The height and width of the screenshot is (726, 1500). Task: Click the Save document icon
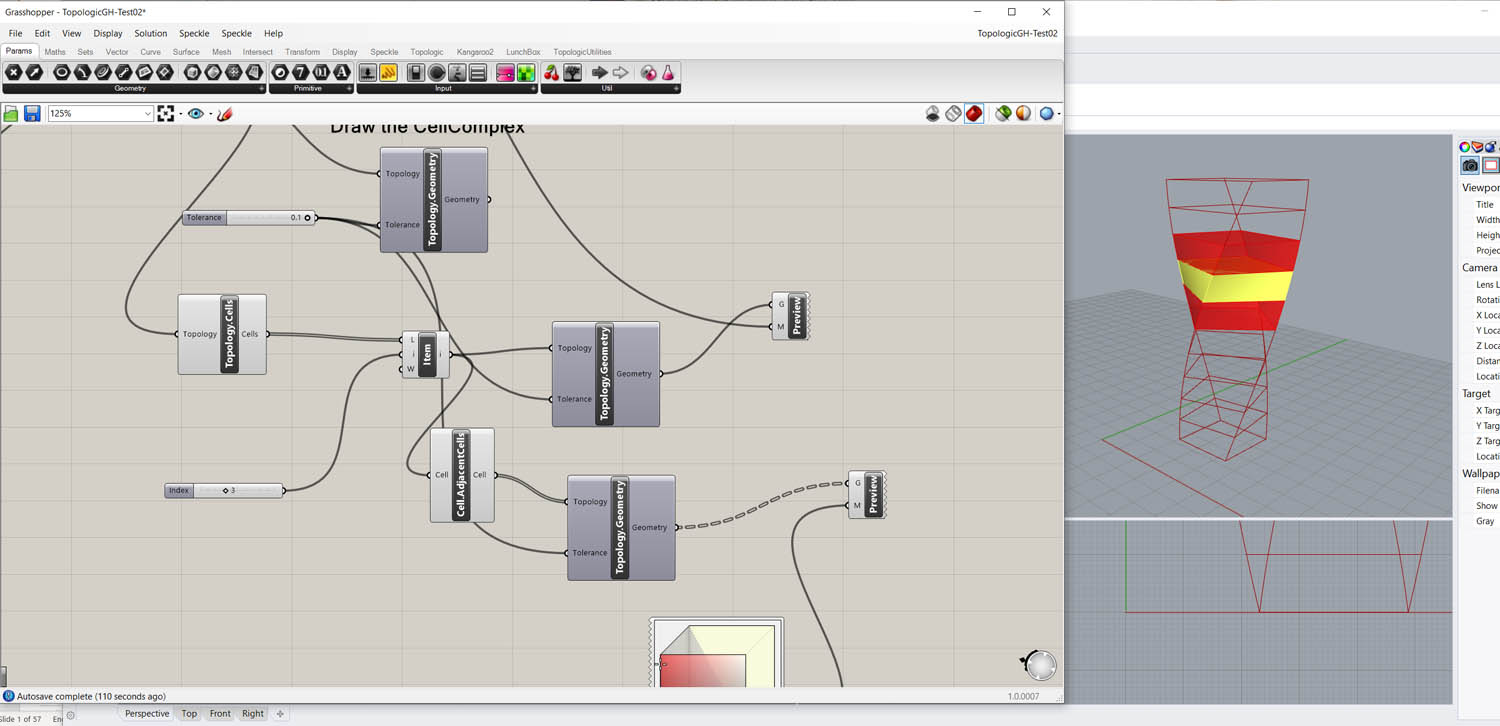click(x=32, y=114)
